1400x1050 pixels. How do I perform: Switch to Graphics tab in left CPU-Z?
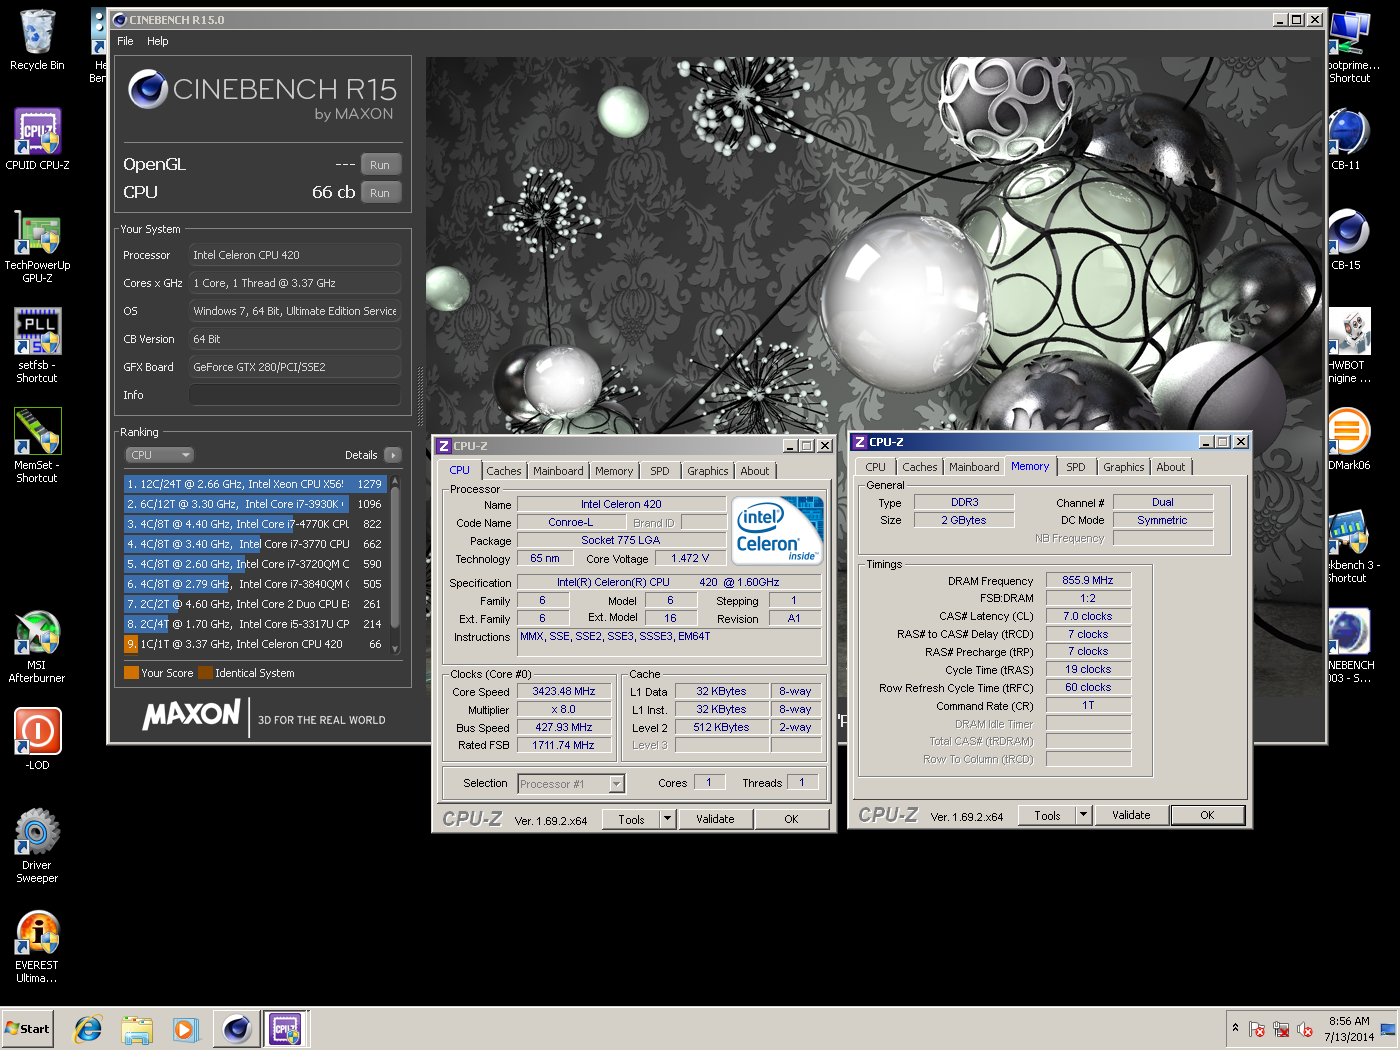708,471
